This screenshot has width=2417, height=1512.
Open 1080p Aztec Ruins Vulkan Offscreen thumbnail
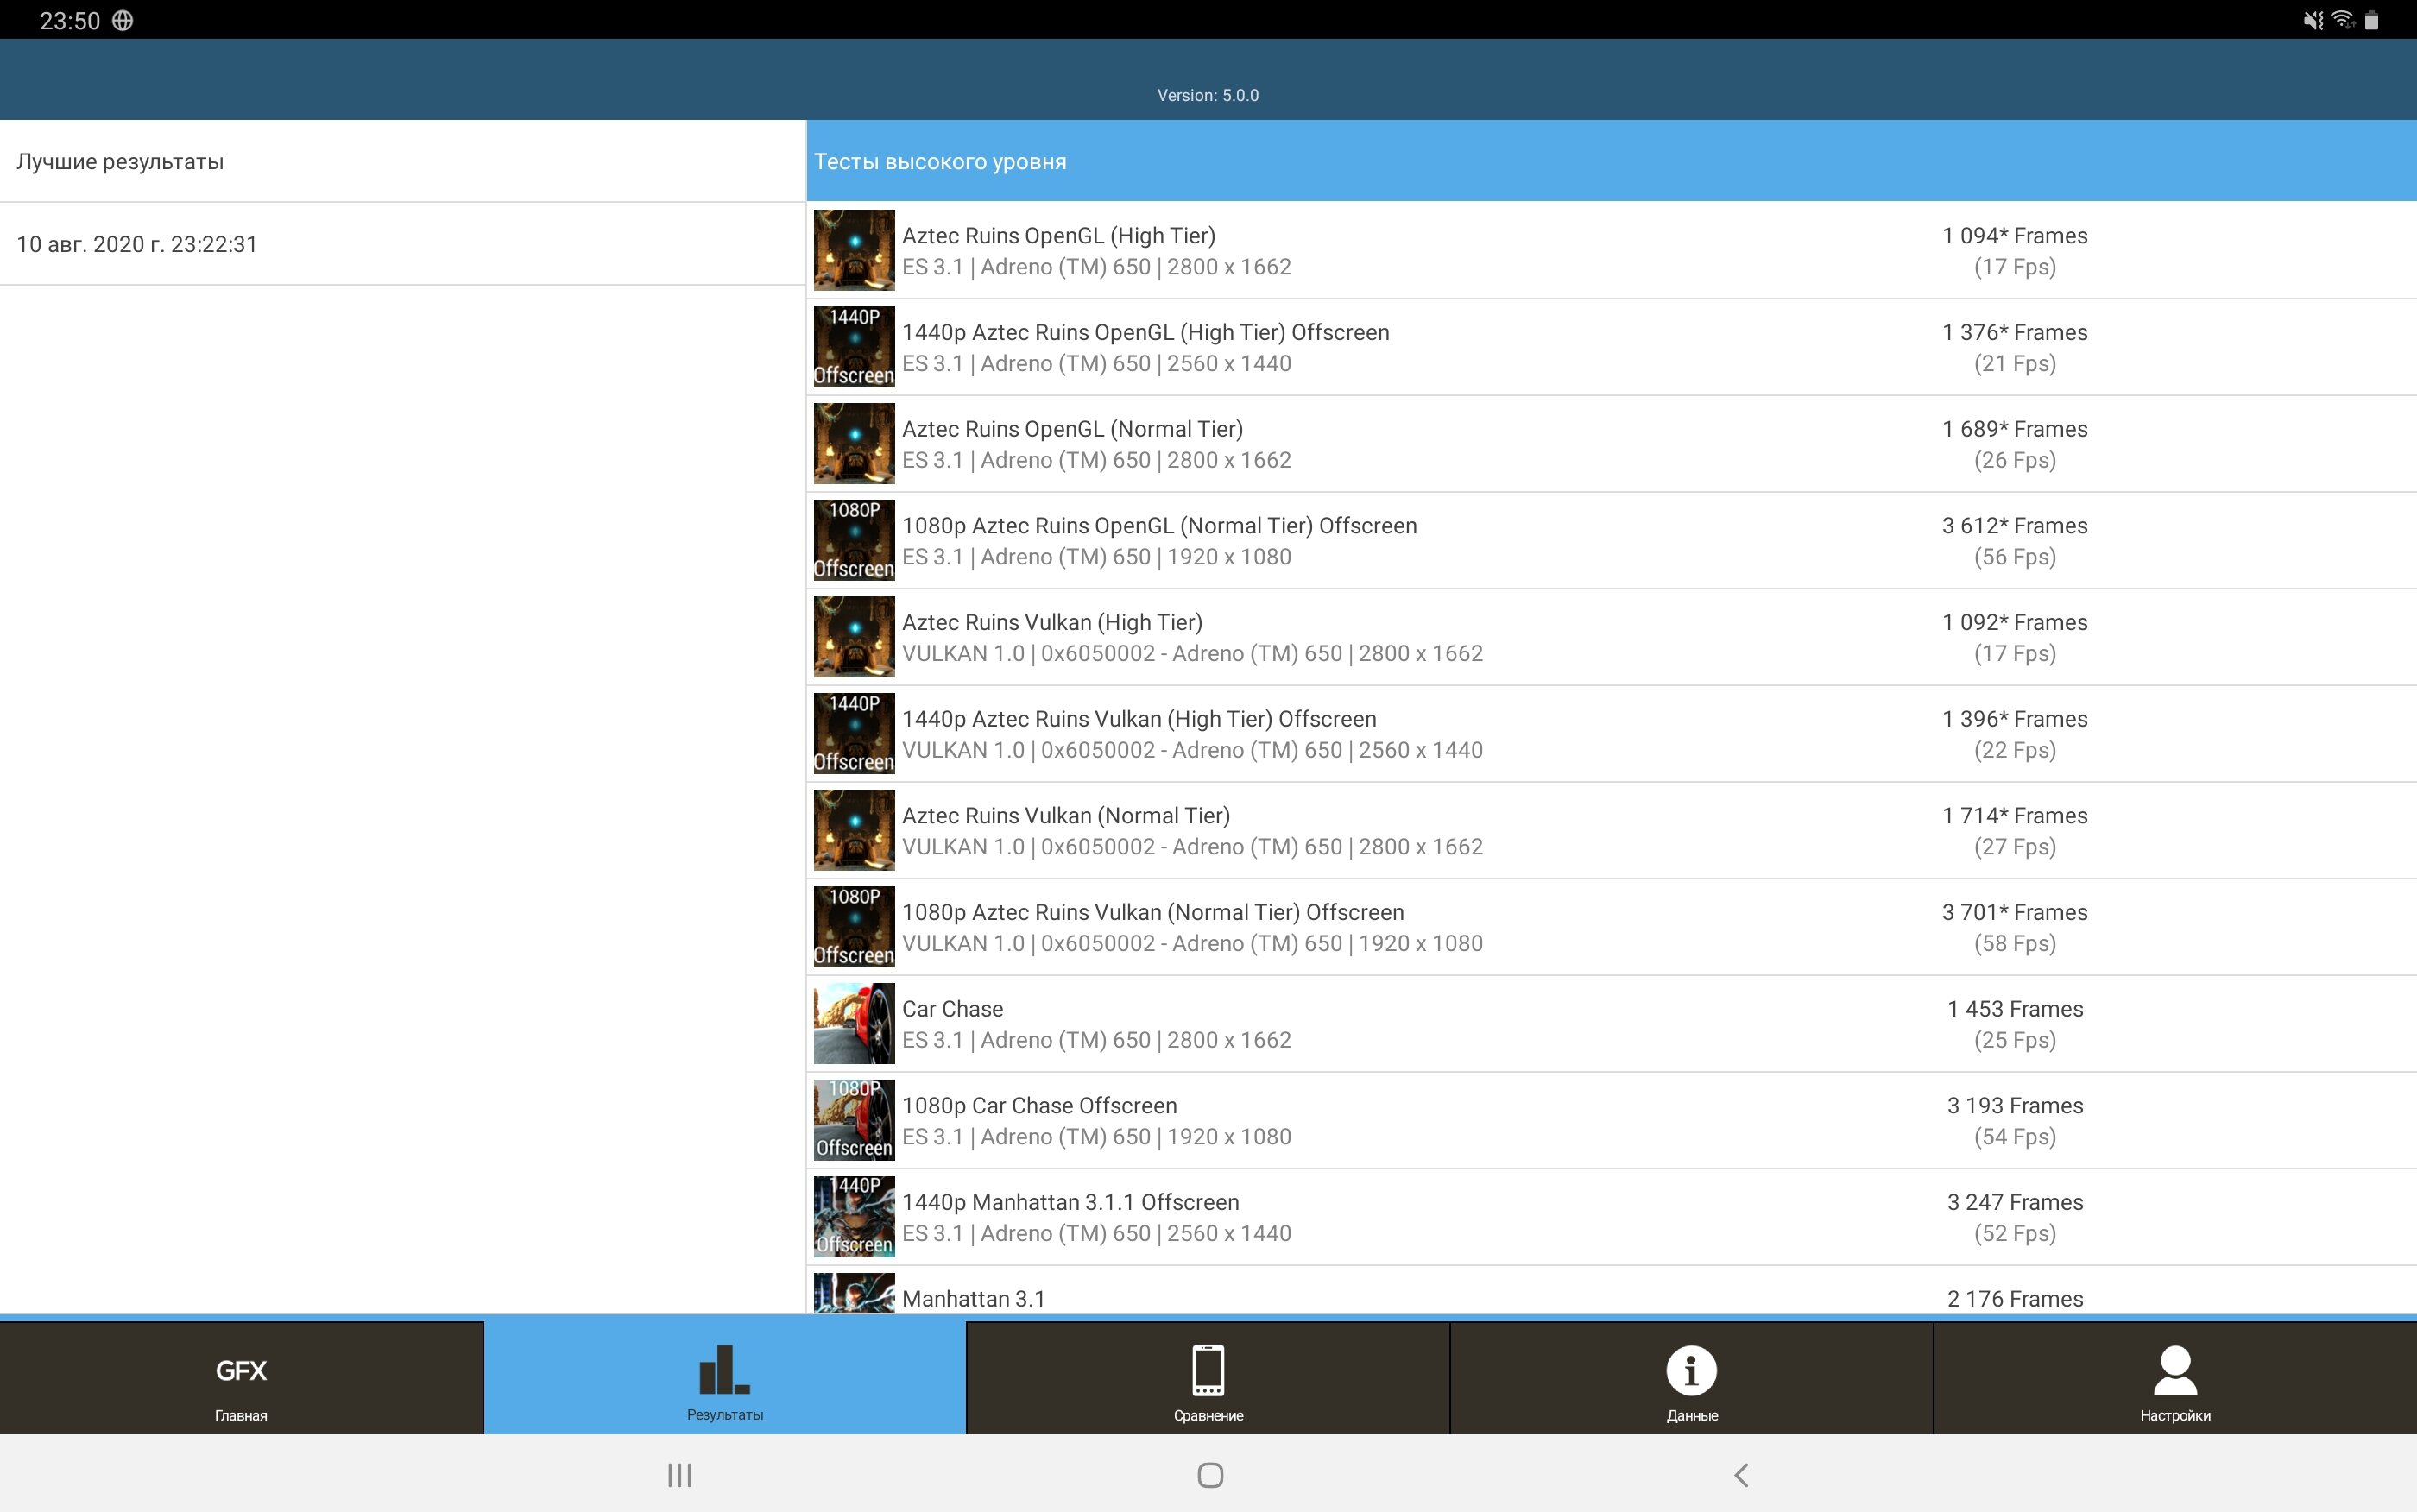coord(854,927)
